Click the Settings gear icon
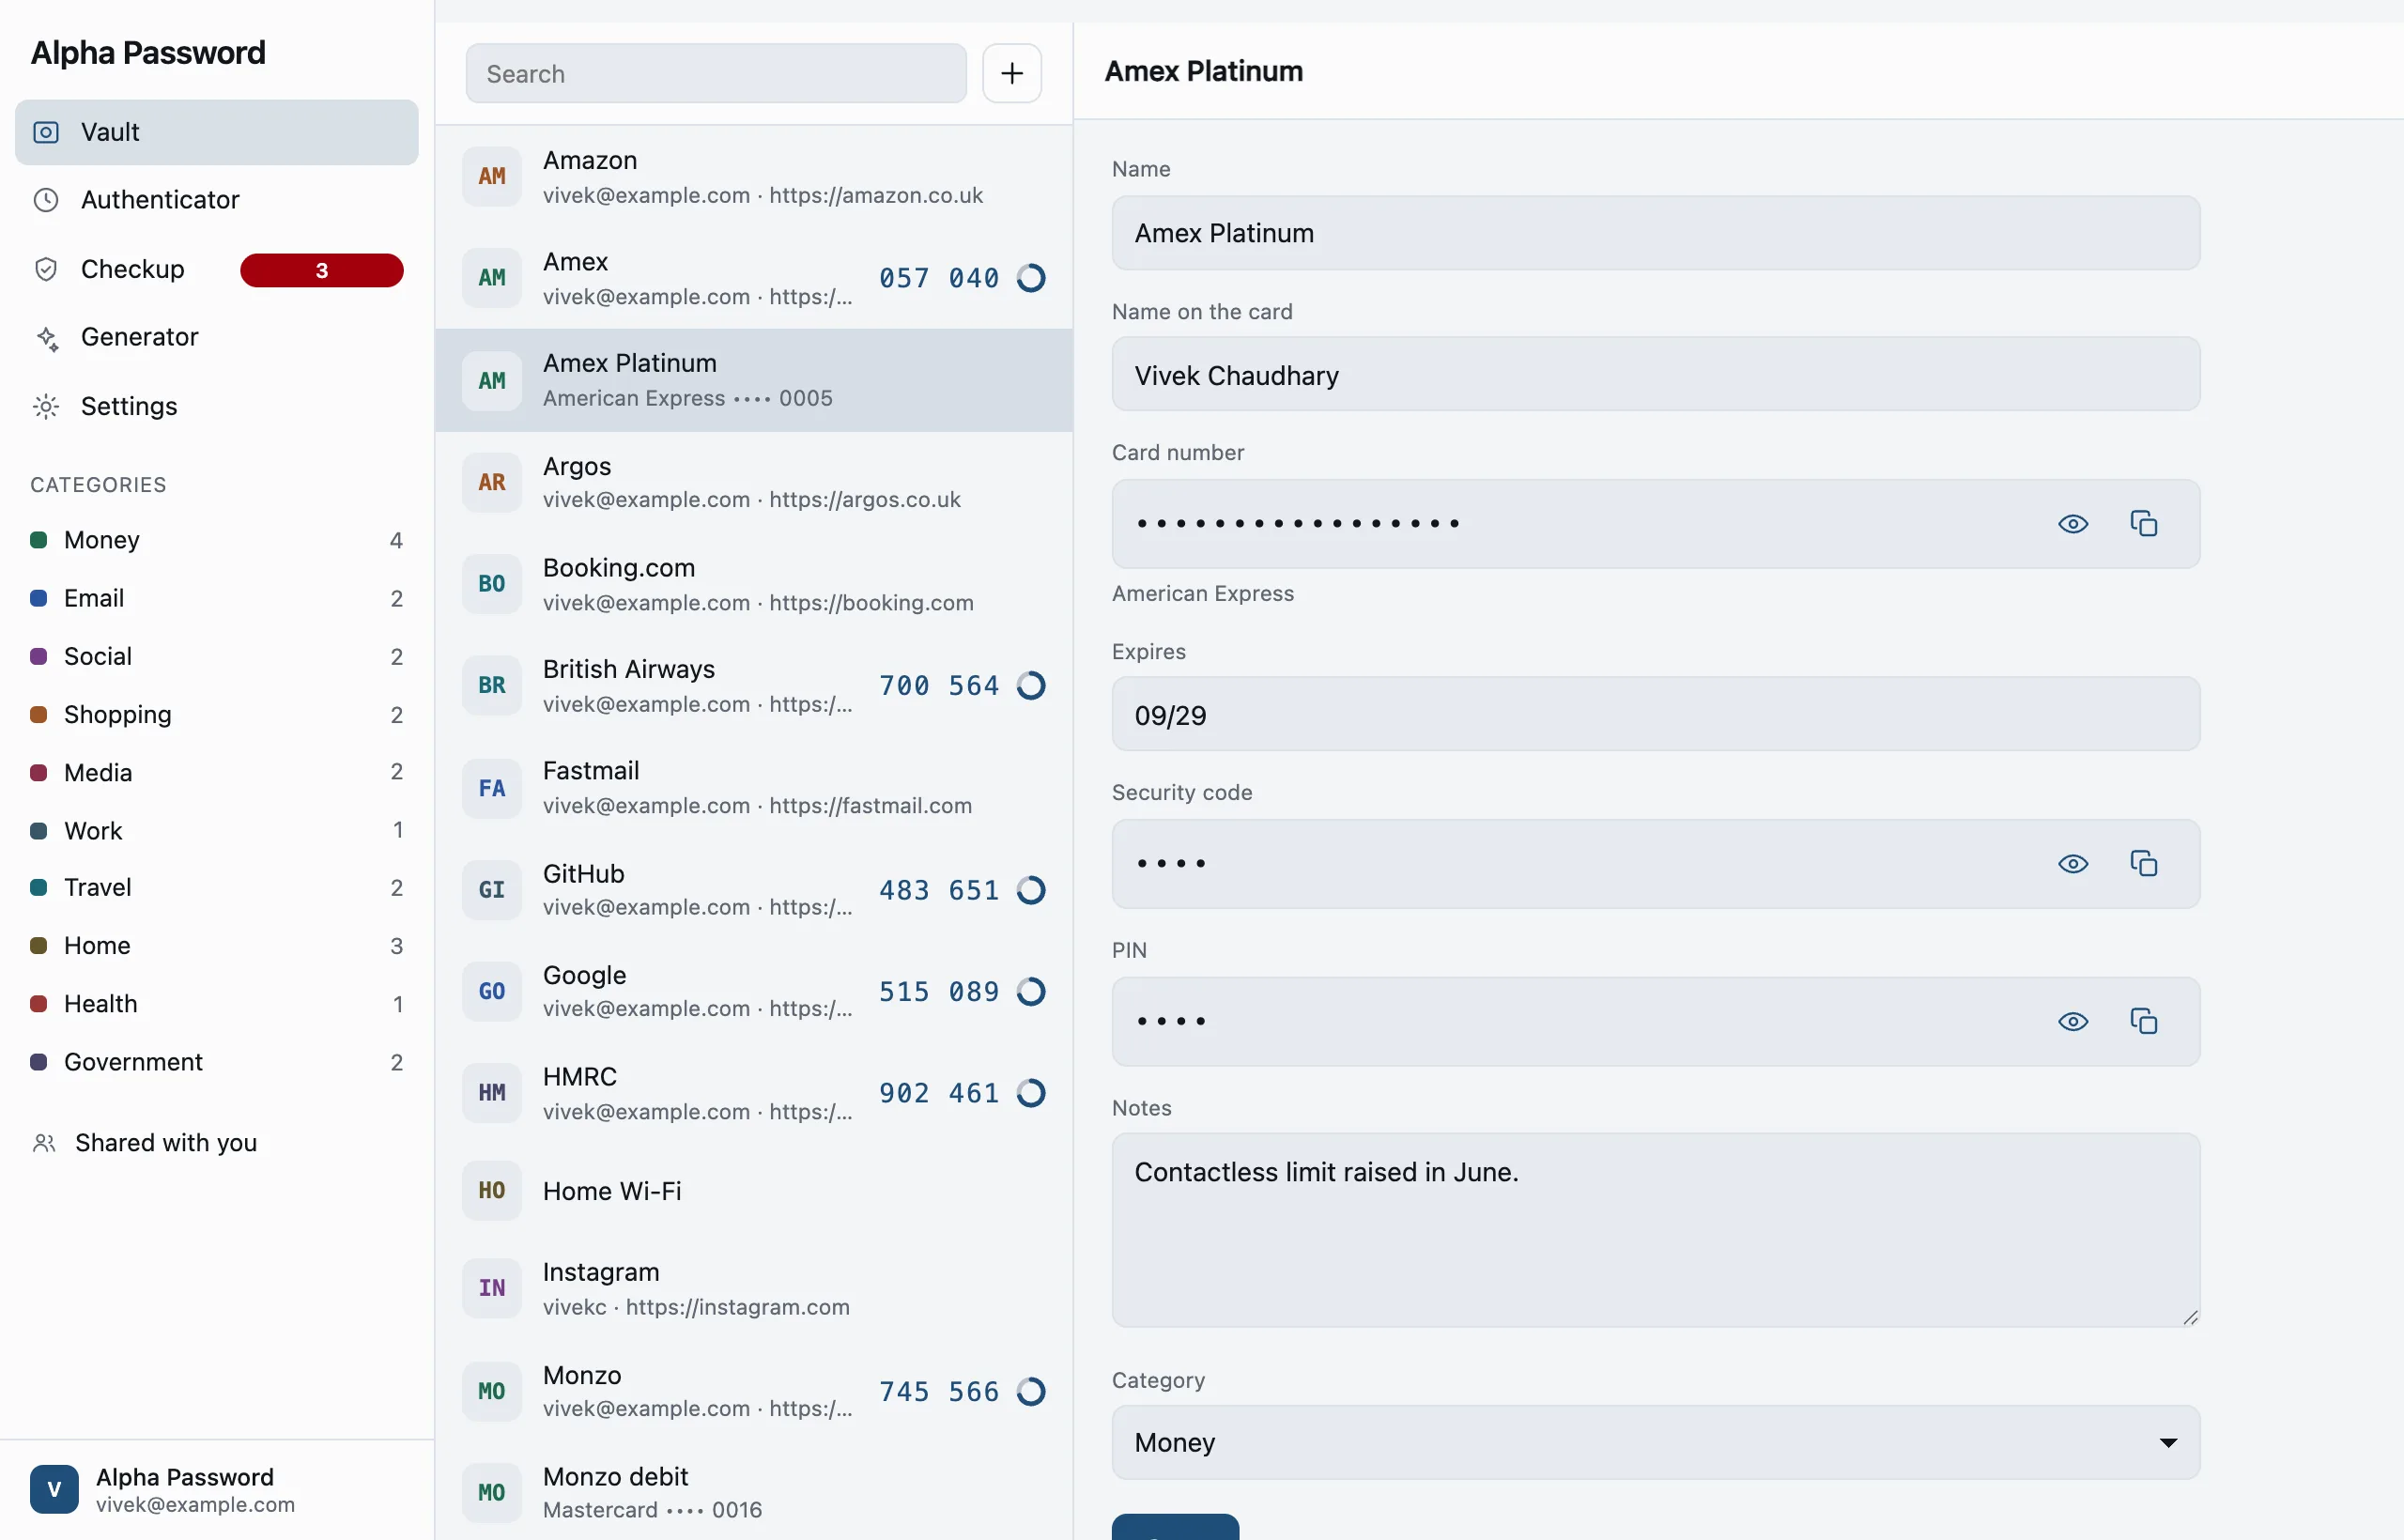Screen dimensions: 2404x1540 46,406
